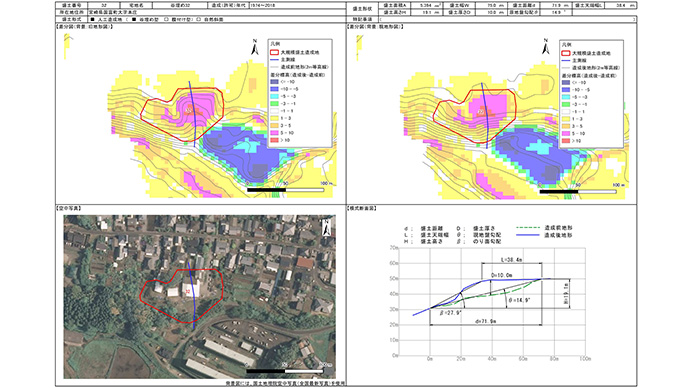Click the north arrow on the top-right map
This screenshot has width=690, height=388.
[x=546, y=47]
